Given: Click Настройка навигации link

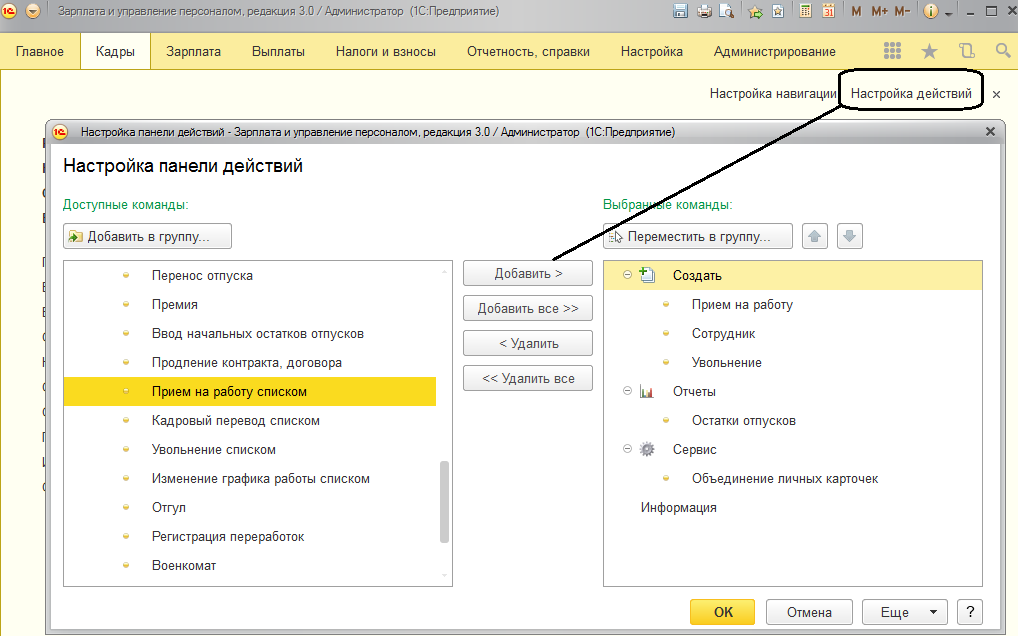Looking at the screenshot, I should pyautogui.click(x=773, y=93).
